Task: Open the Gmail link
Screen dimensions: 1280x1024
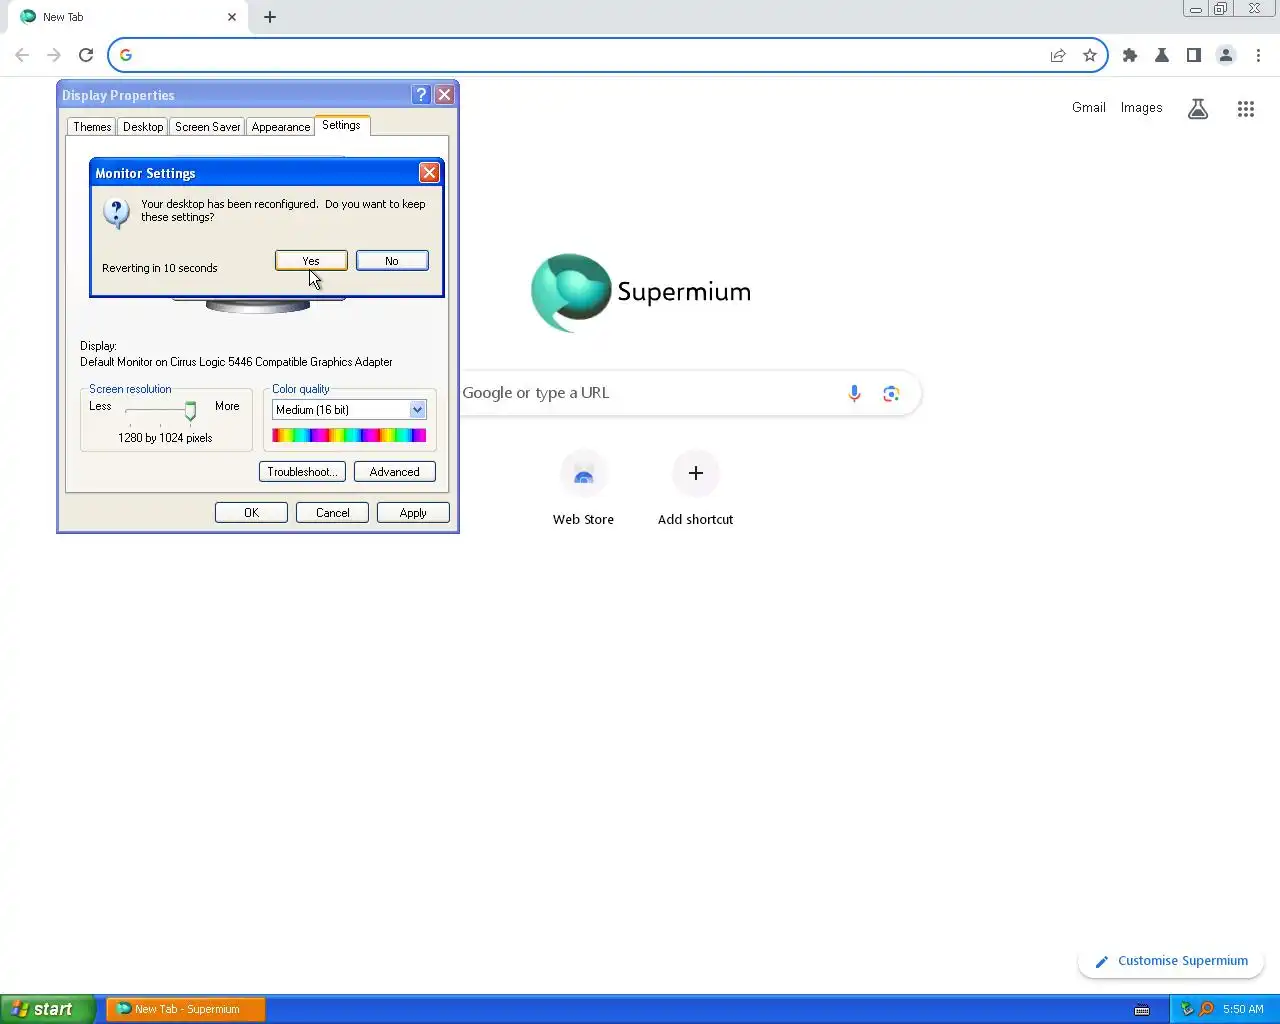Action: [x=1089, y=108]
